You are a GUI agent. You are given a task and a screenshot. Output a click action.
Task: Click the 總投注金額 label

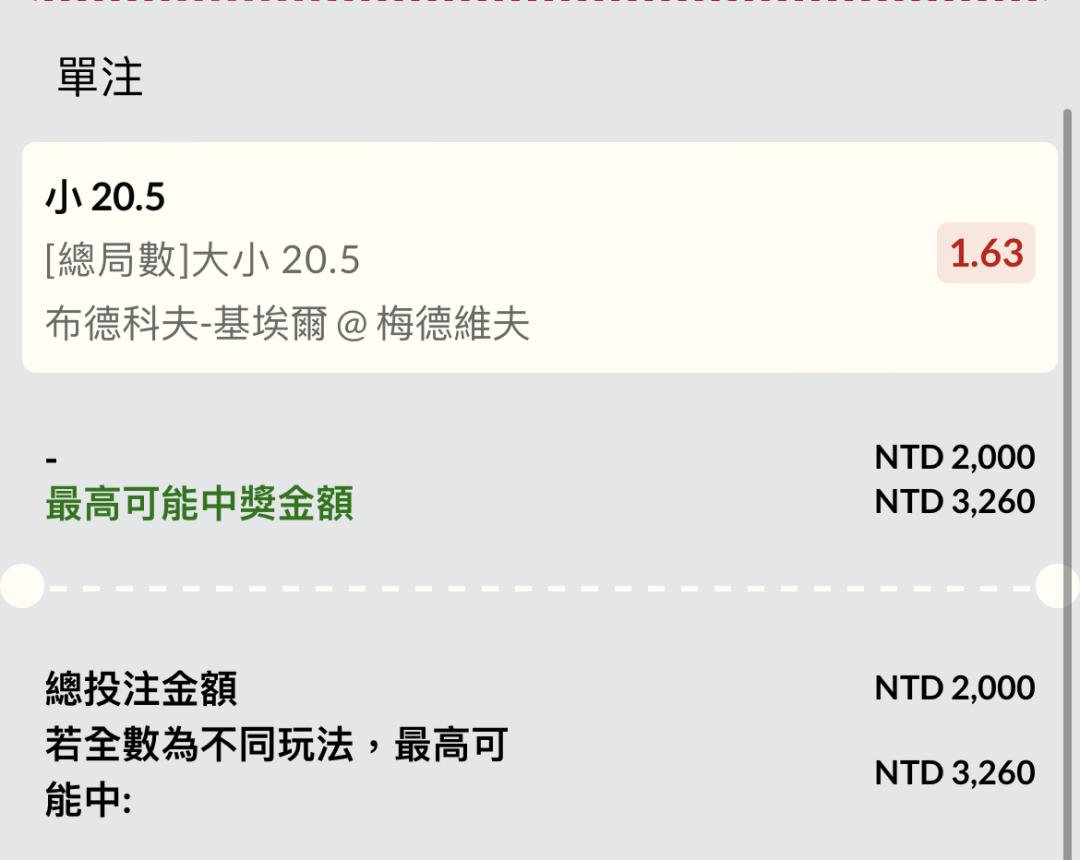141,689
